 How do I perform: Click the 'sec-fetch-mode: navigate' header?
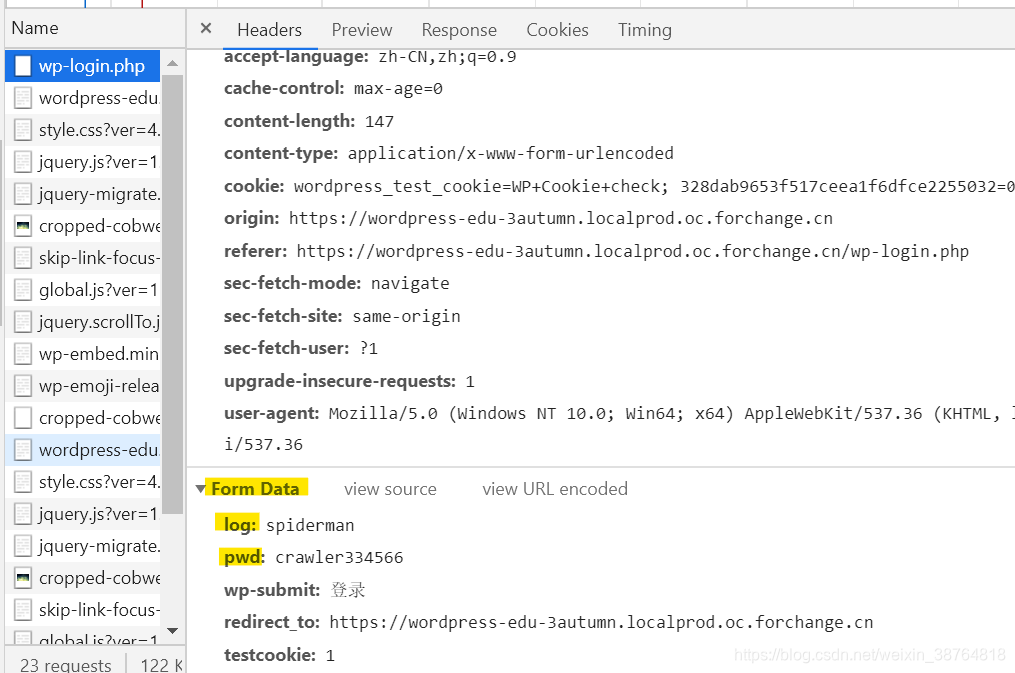337,283
